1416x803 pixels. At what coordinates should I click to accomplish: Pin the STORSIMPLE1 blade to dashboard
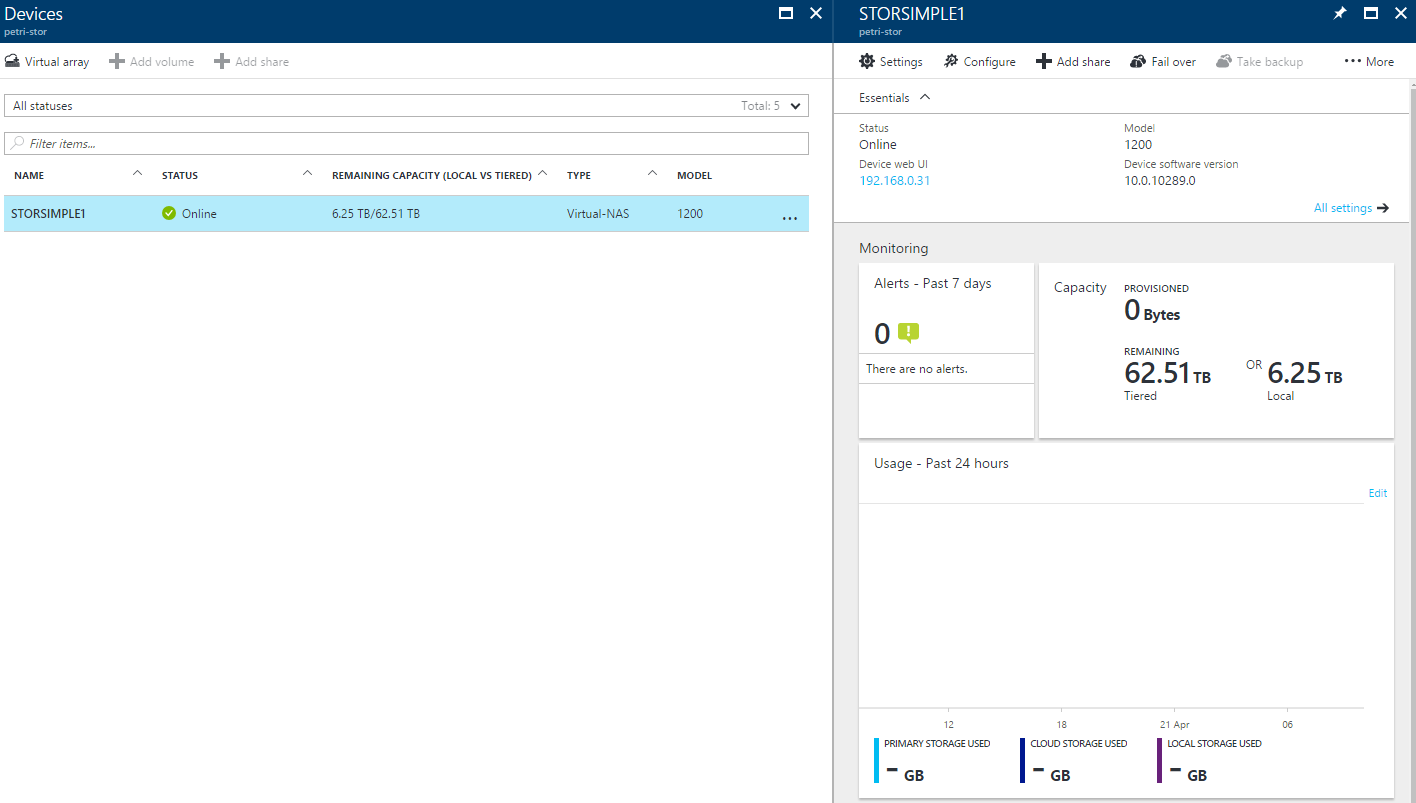click(1340, 13)
